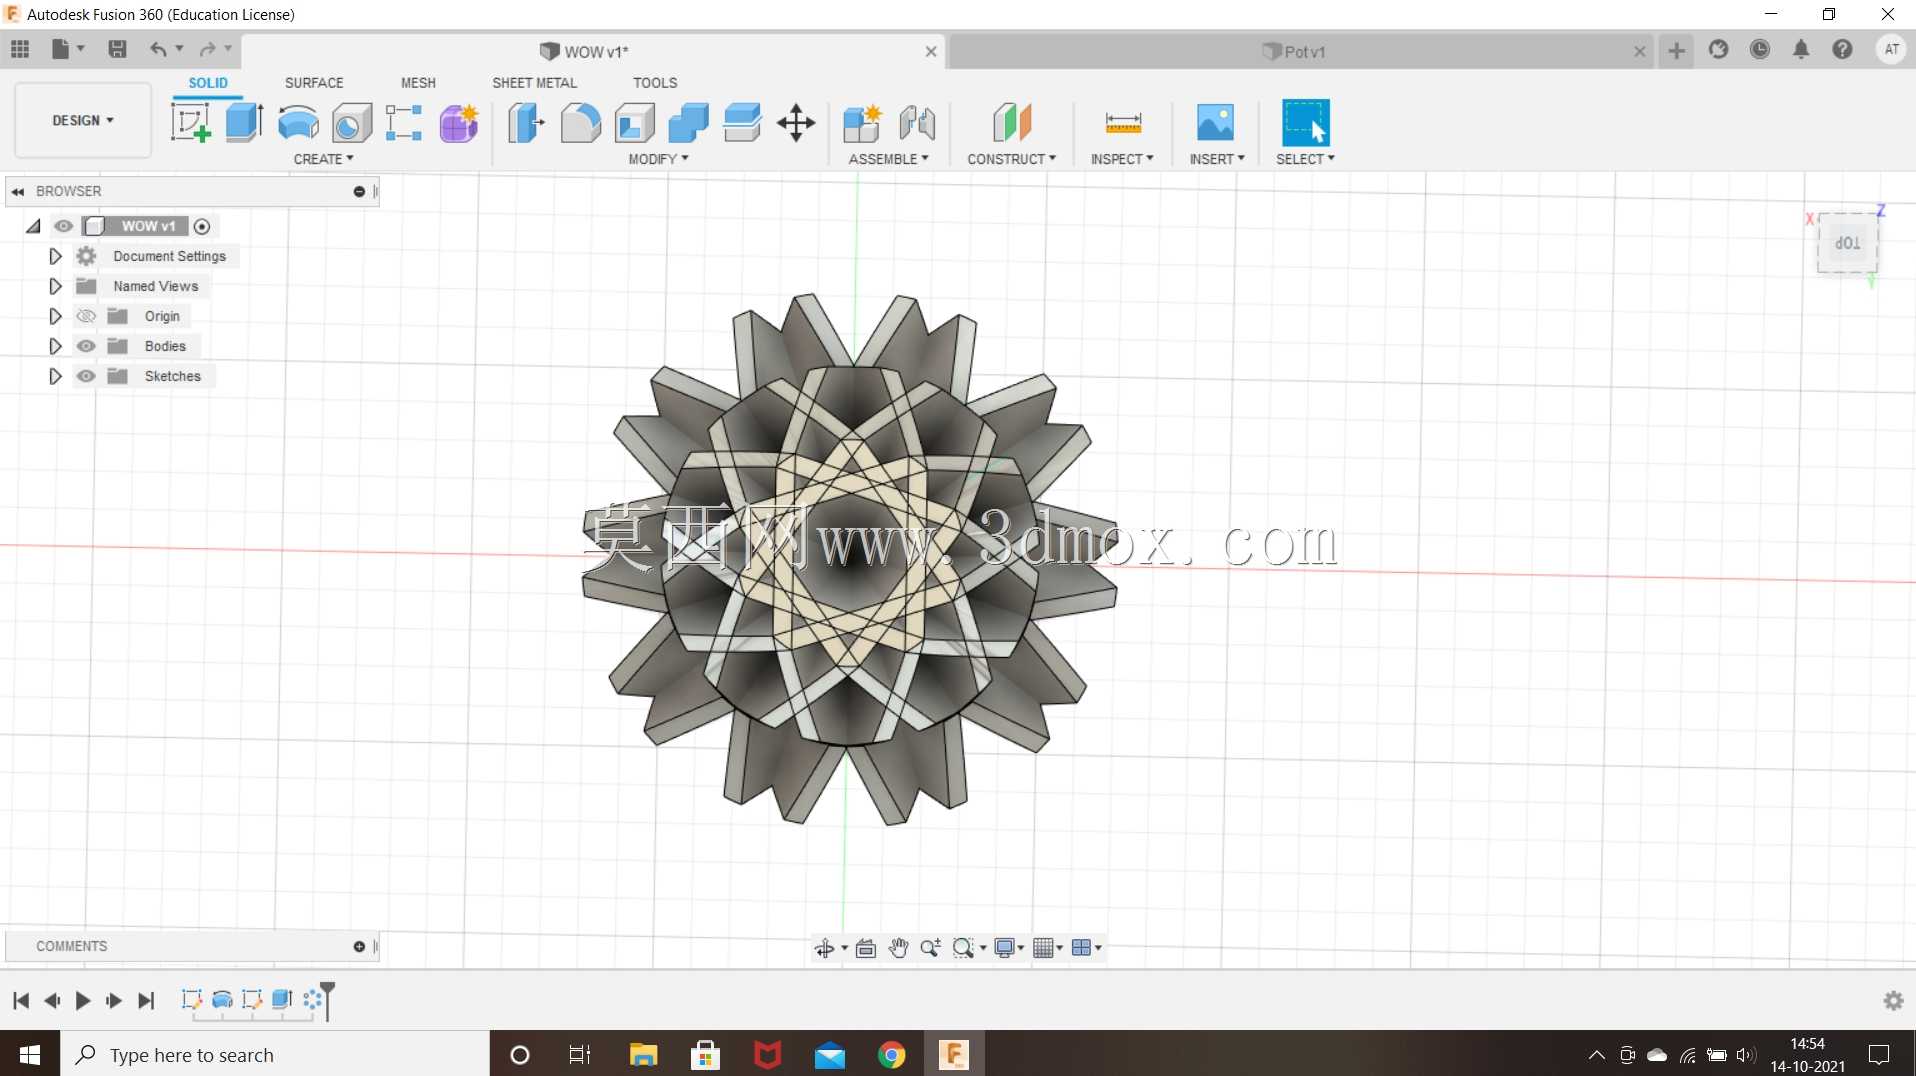Select the Fillet tool
The image size is (1916, 1076).
pyautogui.click(x=580, y=123)
